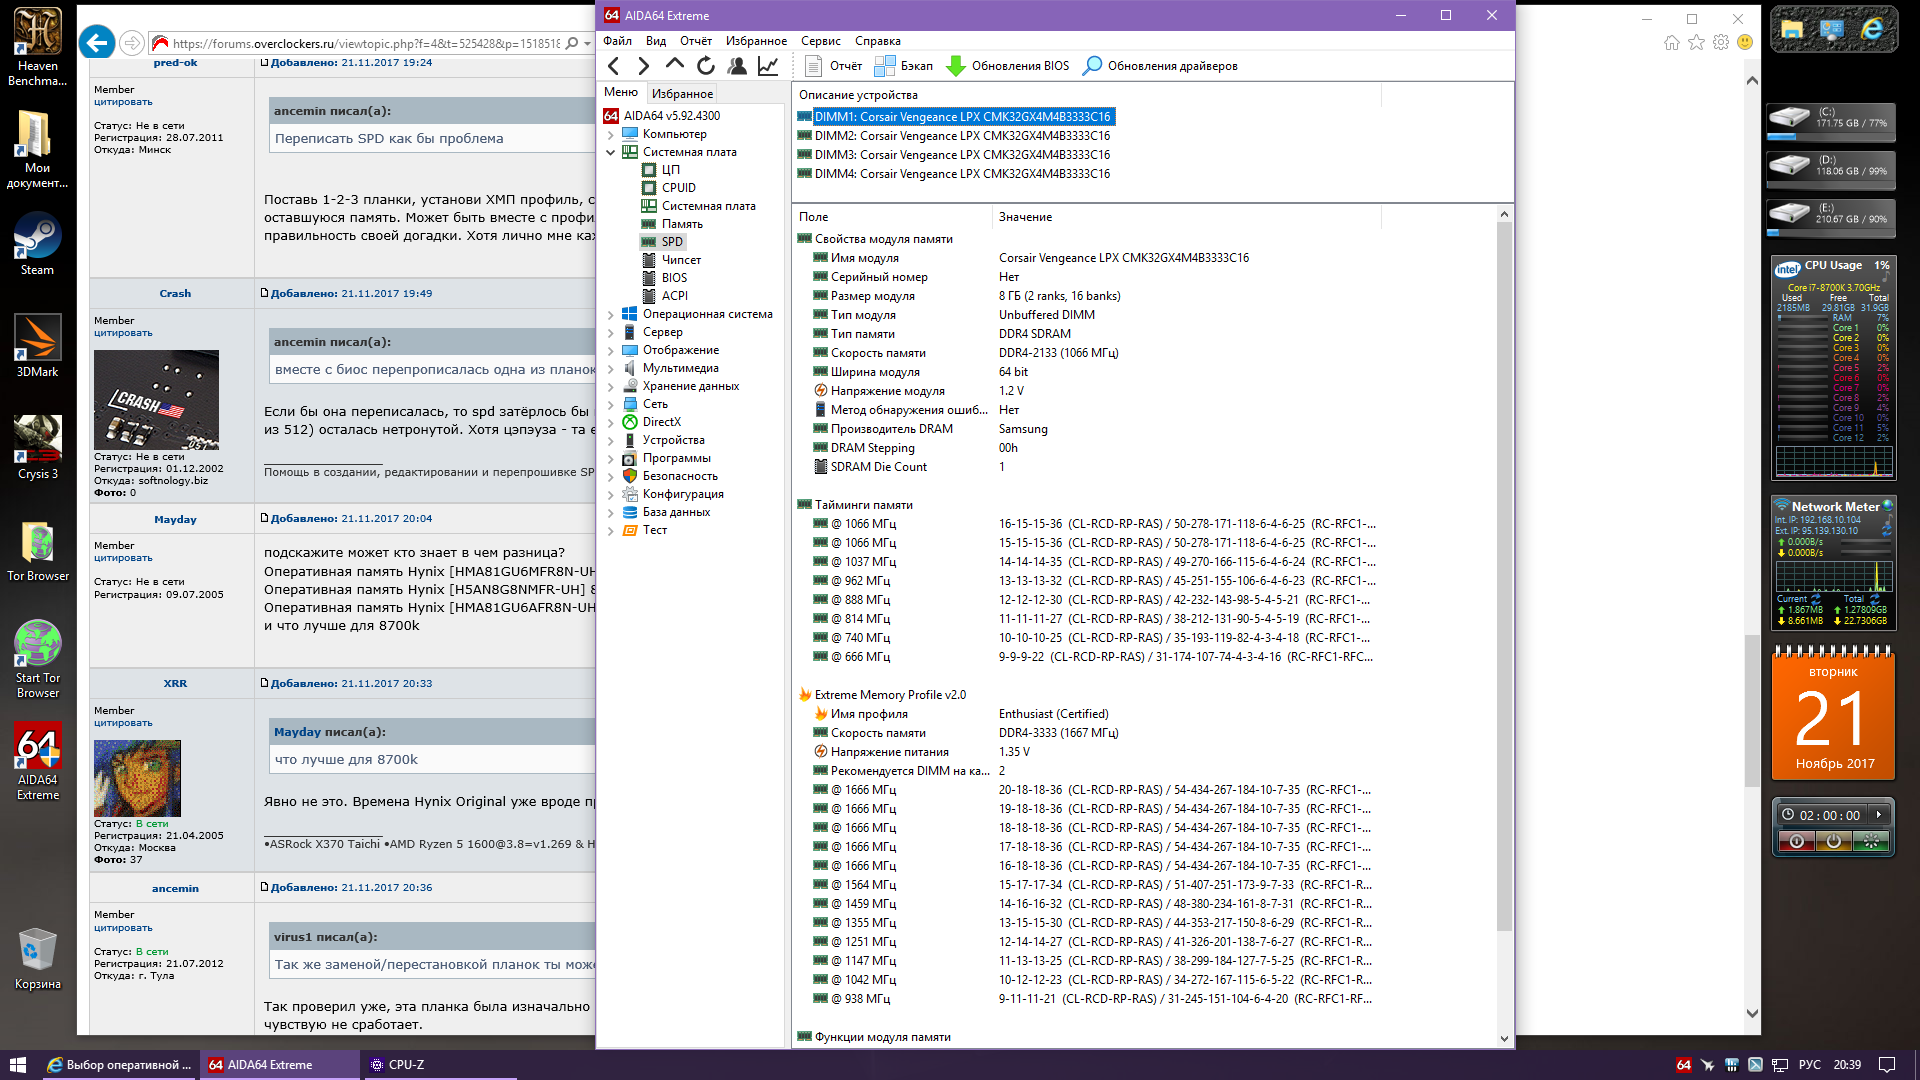
Task: Open the Отчёт report button
Action: point(834,66)
